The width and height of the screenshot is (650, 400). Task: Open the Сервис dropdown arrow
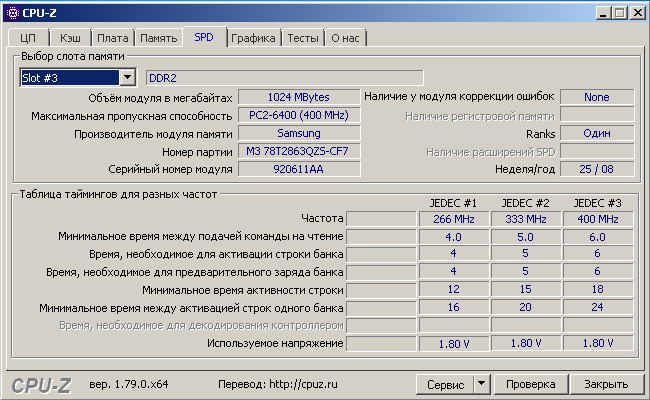[482, 384]
